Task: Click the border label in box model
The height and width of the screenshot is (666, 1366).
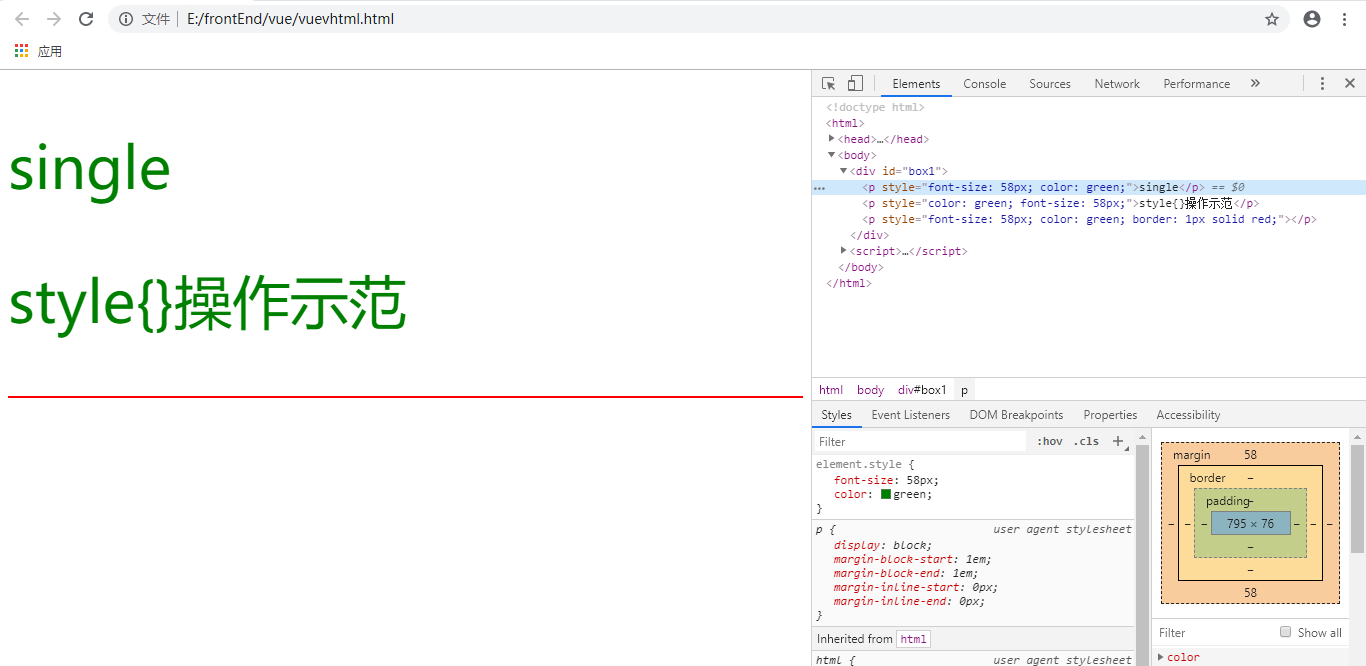Action: point(1208,478)
